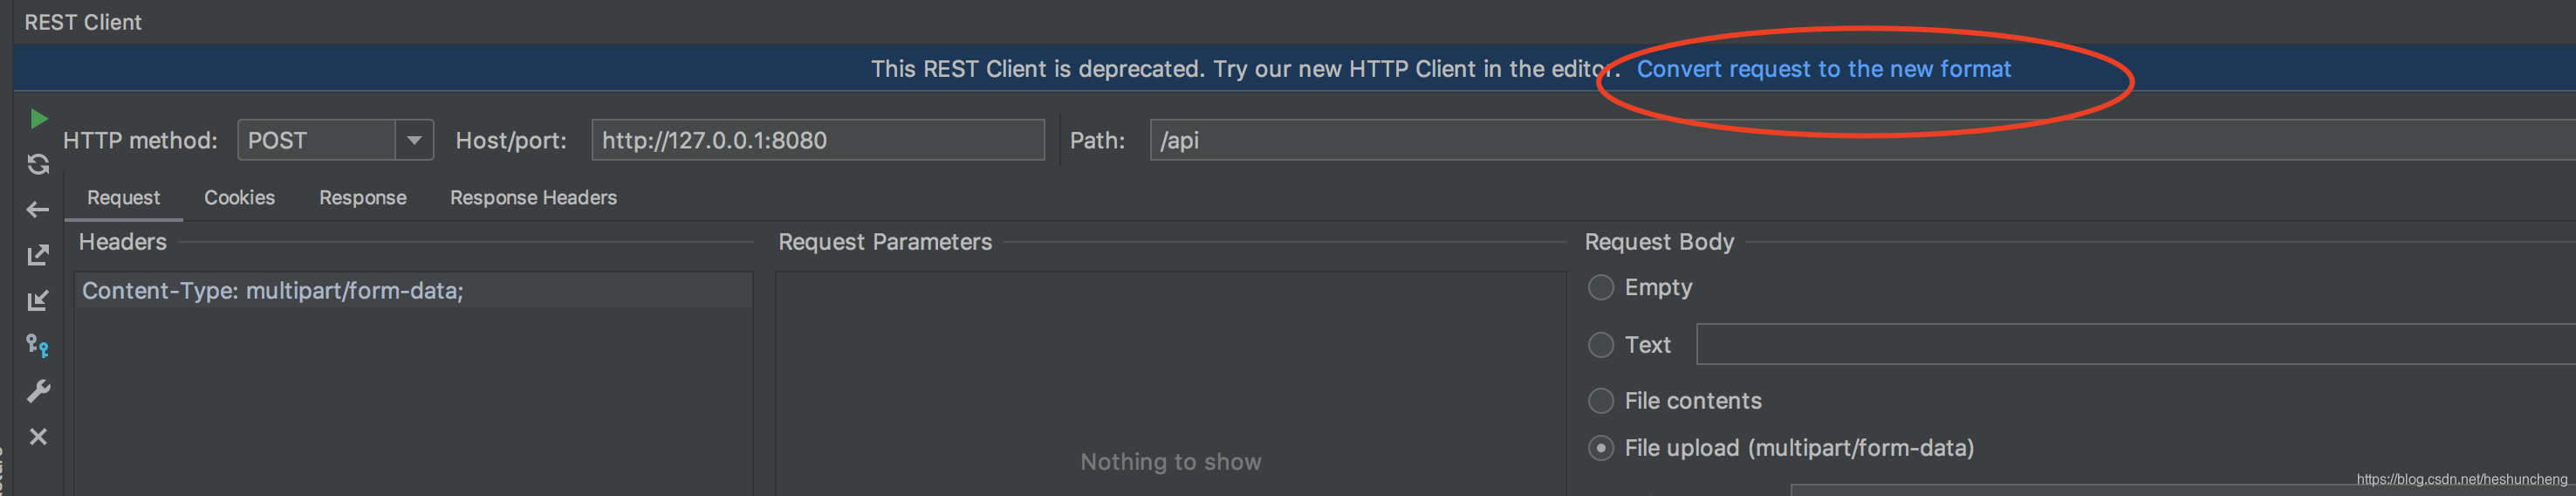Image resolution: width=2576 pixels, height=496 pixels.
Task: Click the replay recent requests icon
Action: 38,164
